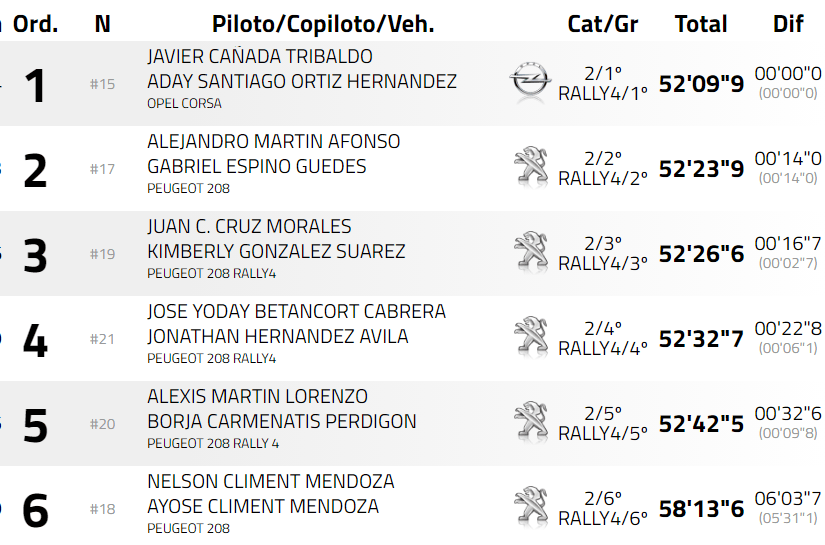The height and width of the screenshot is (545, 825).
Task: Open Alejandro Martin Afonso's entry
Action: coord(273,142)
